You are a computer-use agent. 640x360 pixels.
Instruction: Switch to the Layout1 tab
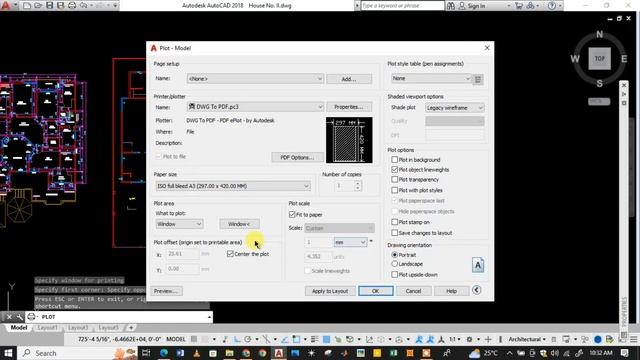coord(47,328)
